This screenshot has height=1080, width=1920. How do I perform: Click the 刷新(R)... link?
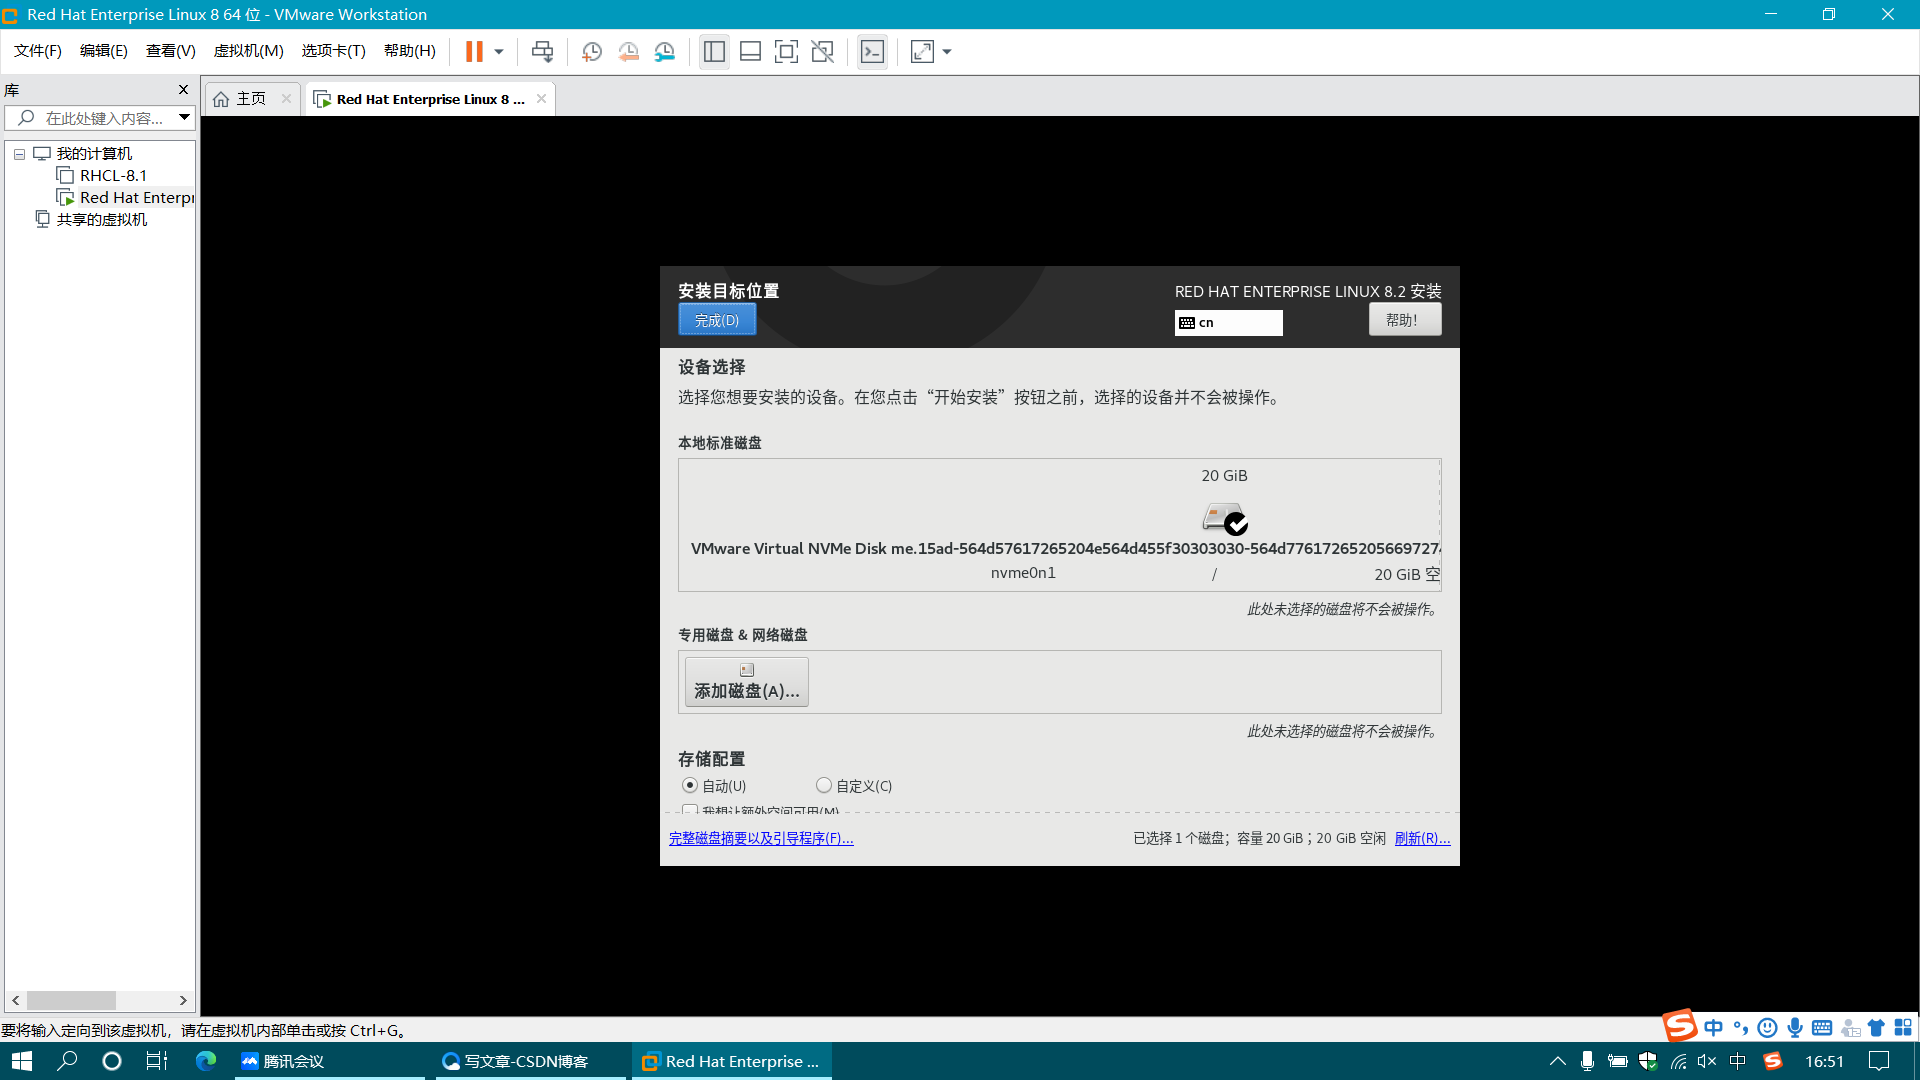click(x=1422, y=839)
